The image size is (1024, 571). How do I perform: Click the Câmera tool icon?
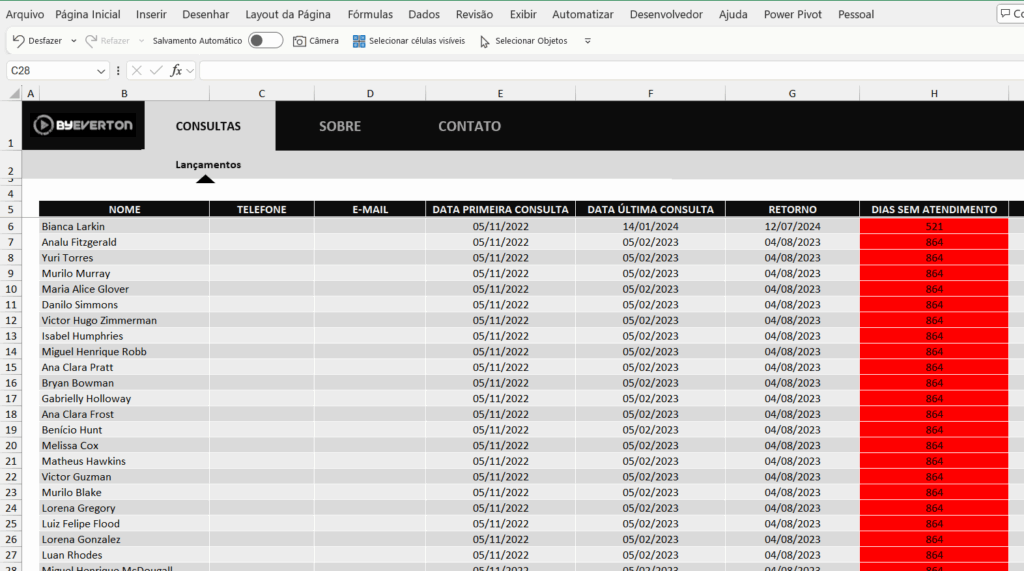[x=299, y=41]
